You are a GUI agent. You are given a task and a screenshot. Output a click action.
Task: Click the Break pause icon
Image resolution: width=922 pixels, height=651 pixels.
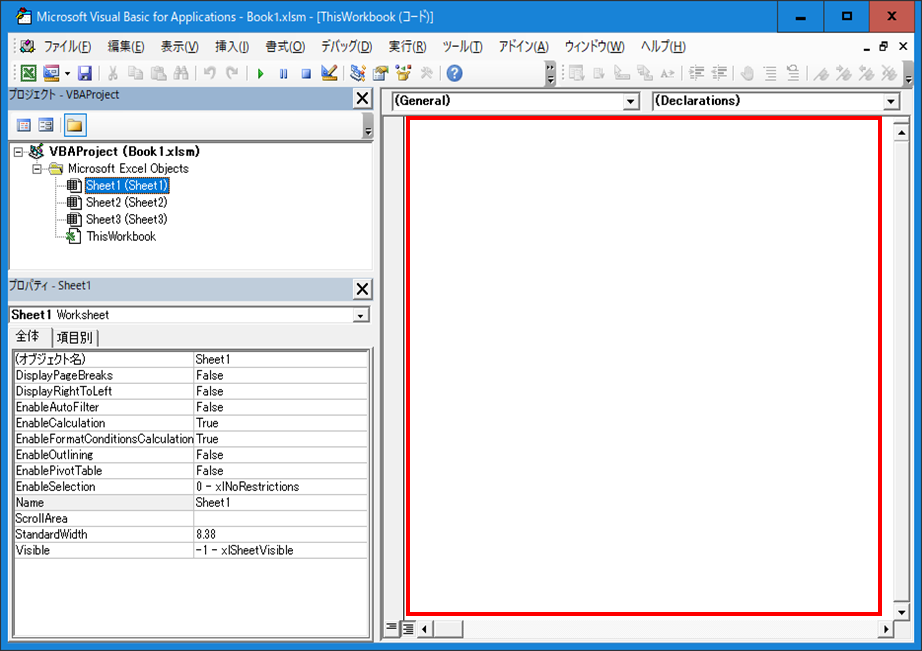[x=283, y=74]
